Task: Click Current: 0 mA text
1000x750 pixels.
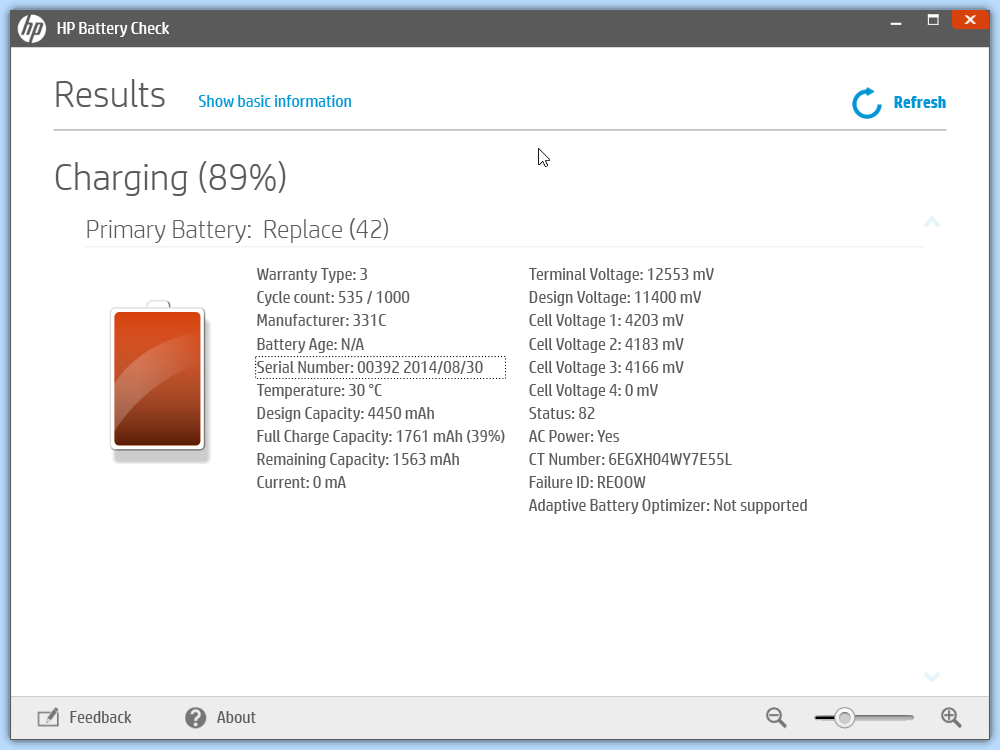Action: click(301, 482)
